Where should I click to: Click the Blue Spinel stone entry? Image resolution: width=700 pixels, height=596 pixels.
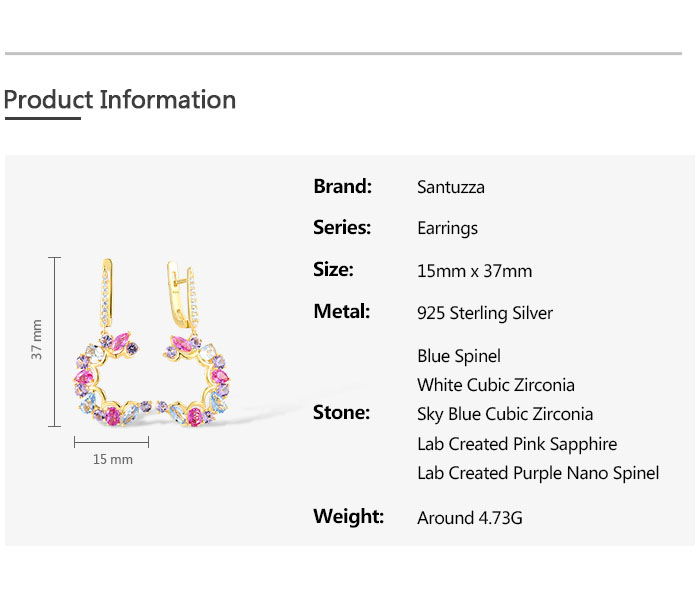[458, 356]
